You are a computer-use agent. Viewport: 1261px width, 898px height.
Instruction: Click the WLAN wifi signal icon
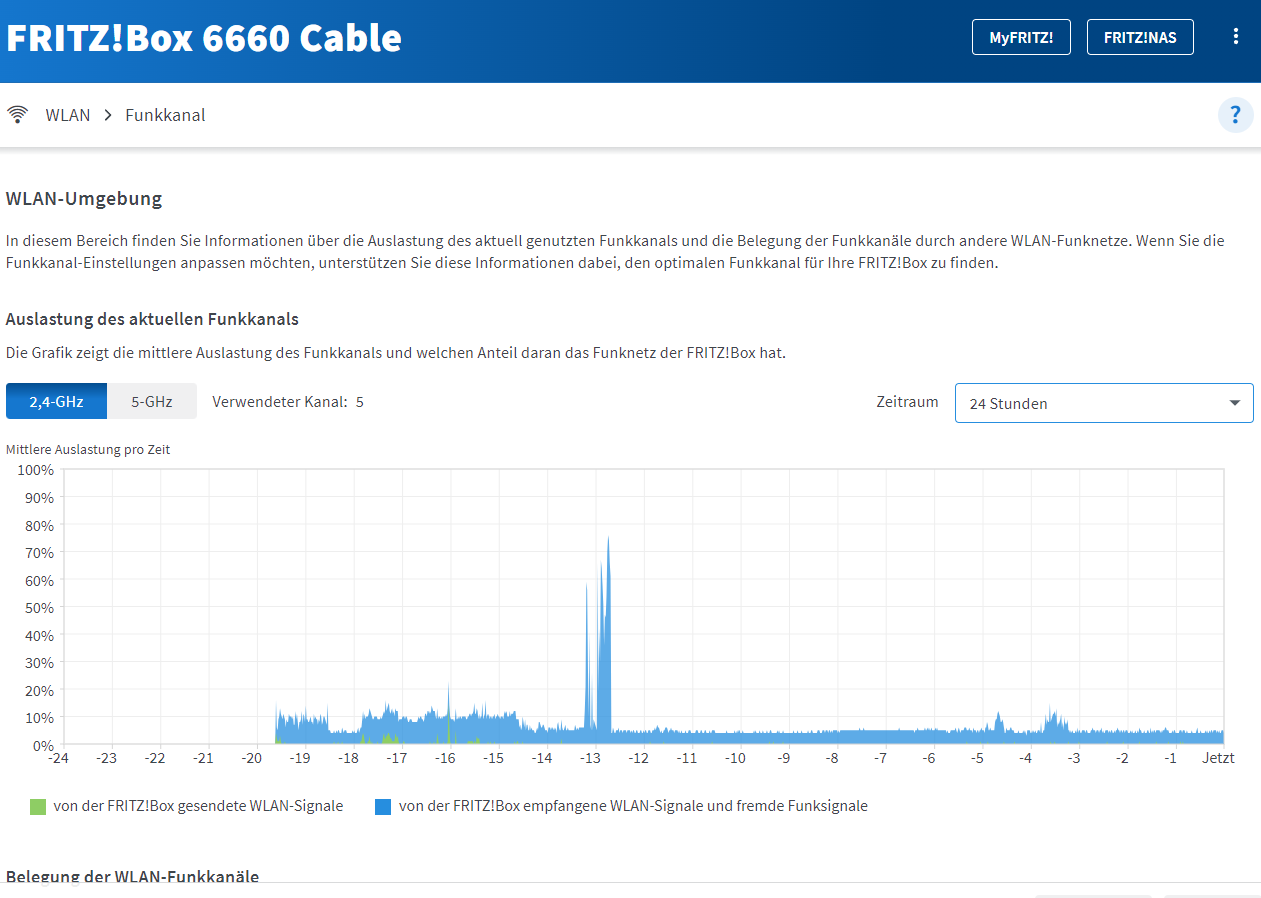click(17, 115)
